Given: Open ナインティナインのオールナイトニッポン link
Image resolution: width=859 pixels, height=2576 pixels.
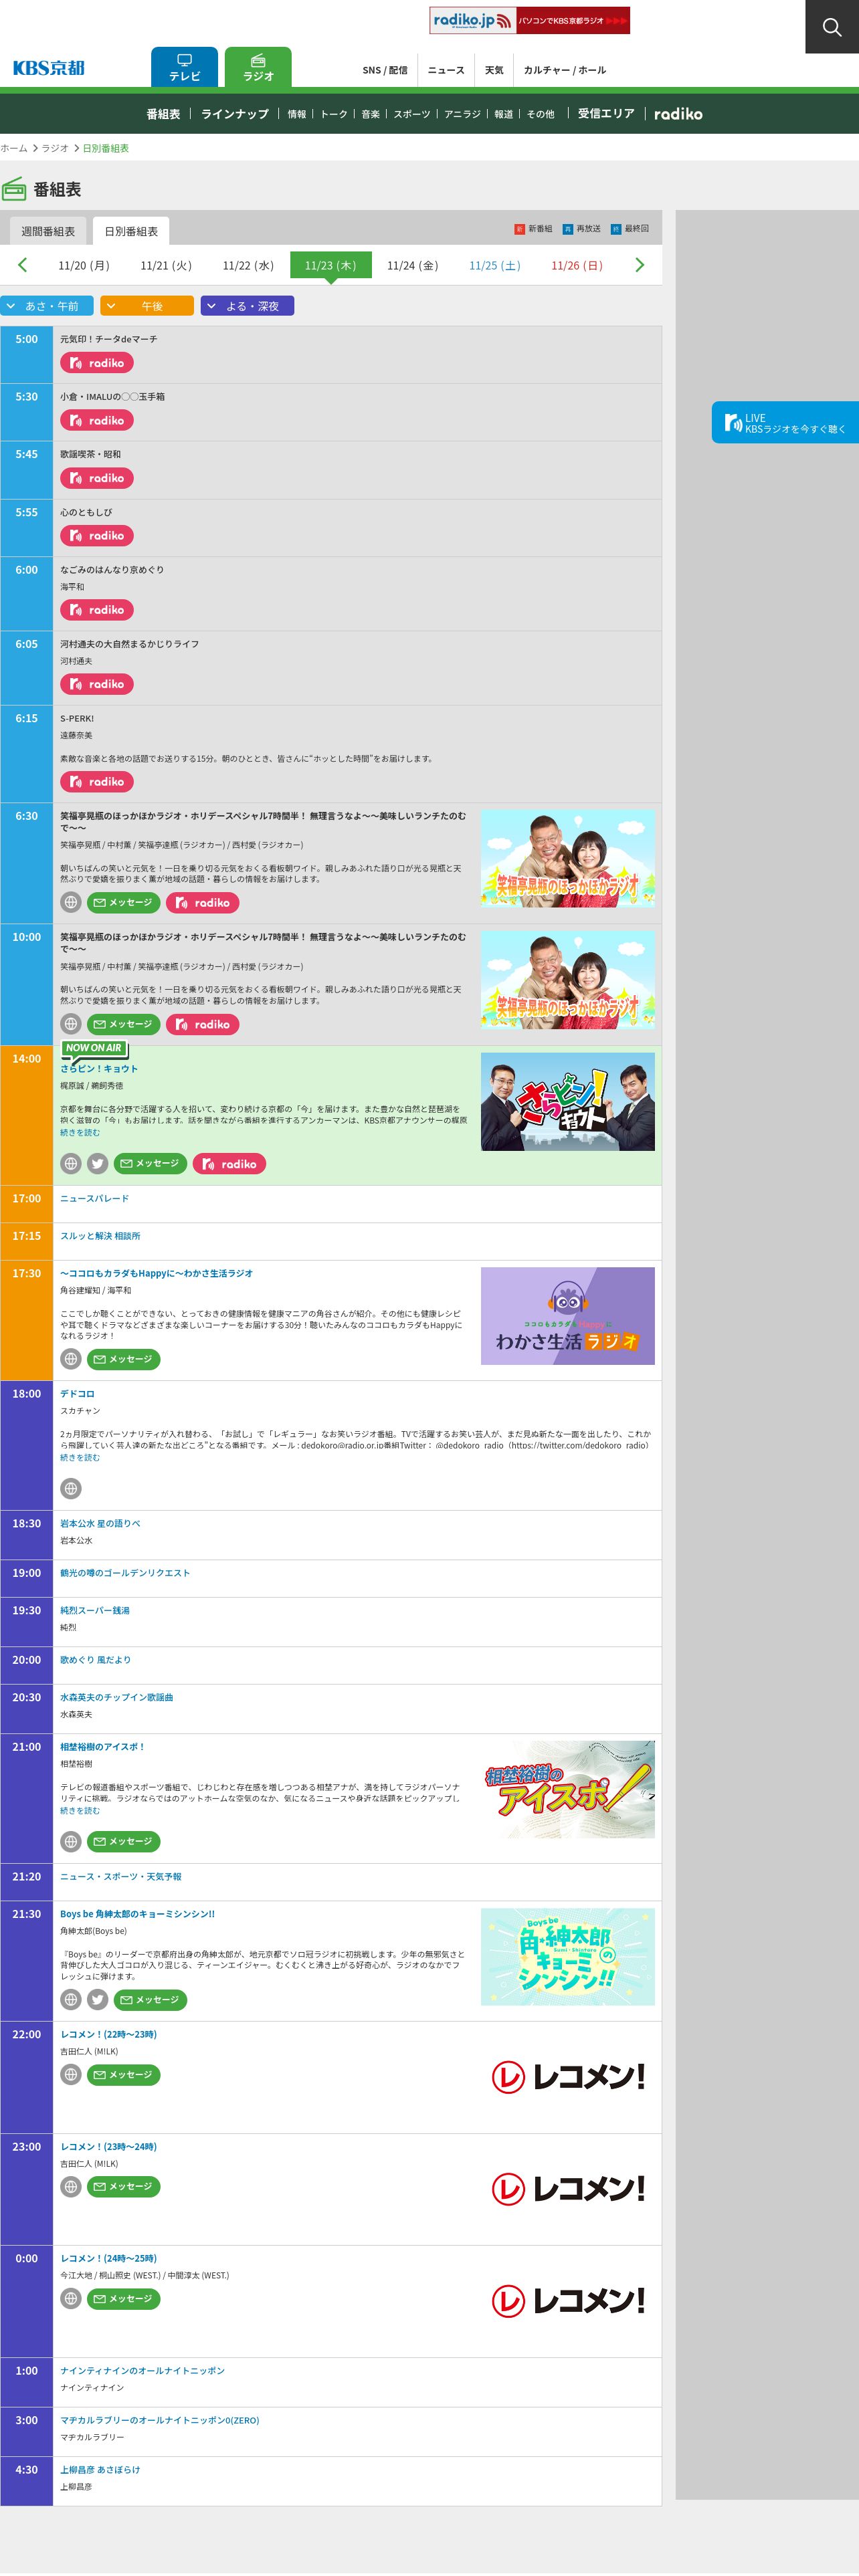Looking at the screenshot, I should point(142,2371).
